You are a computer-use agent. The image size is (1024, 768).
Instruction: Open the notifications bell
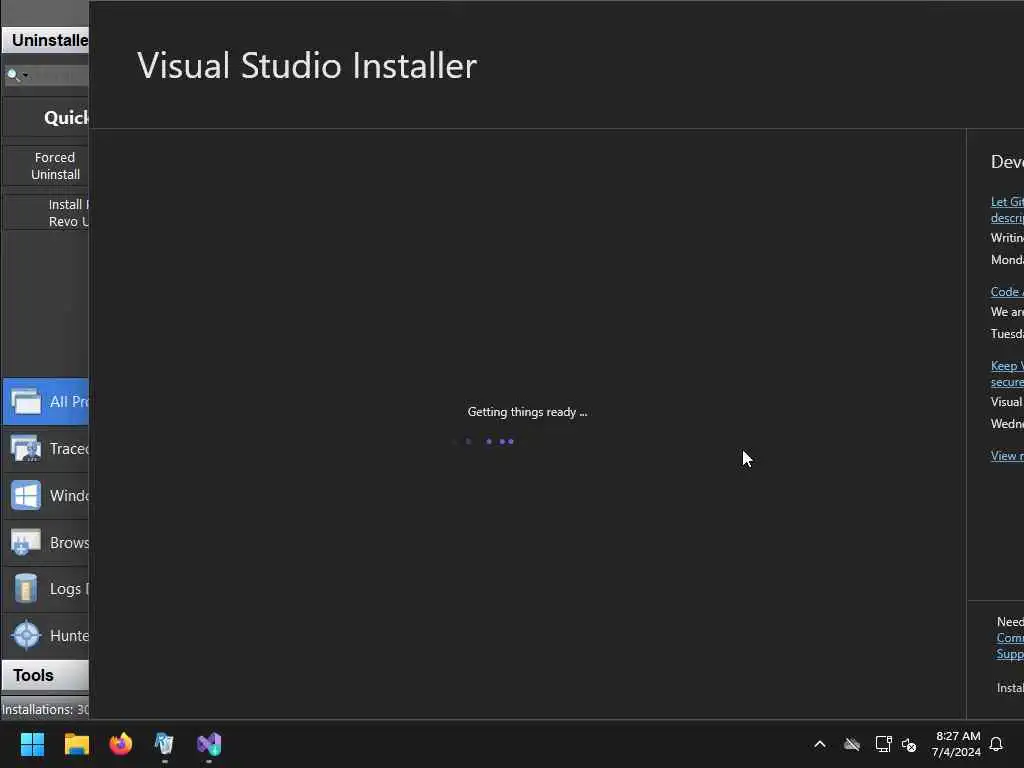click(x=996, y=744)
